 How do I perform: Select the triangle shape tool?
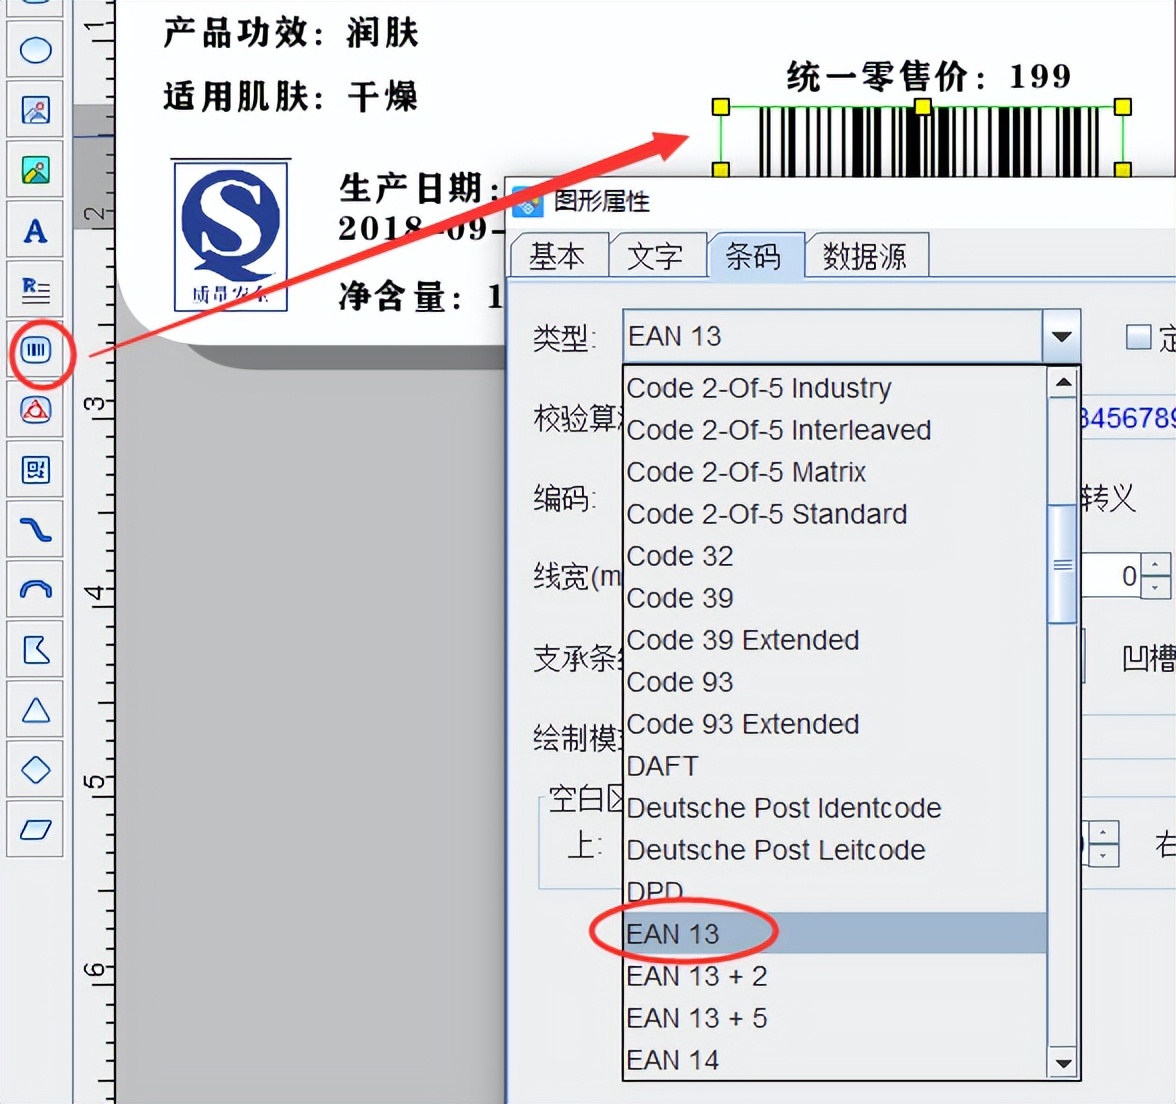(35, 710)
